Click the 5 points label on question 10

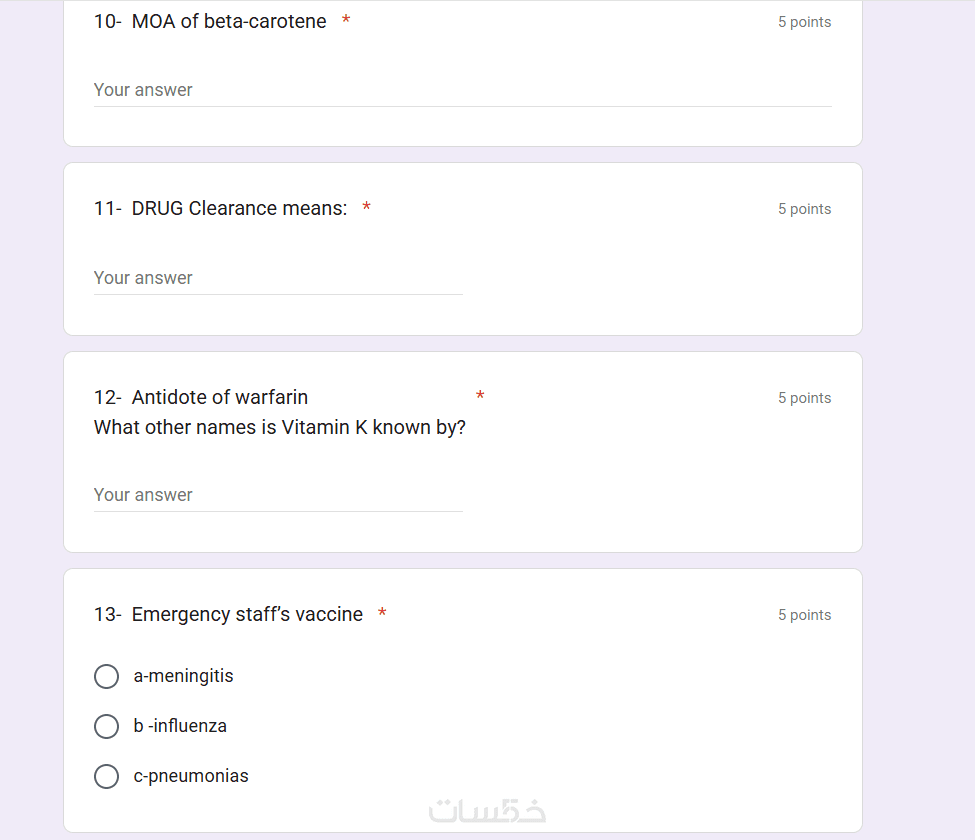point(804,22)
